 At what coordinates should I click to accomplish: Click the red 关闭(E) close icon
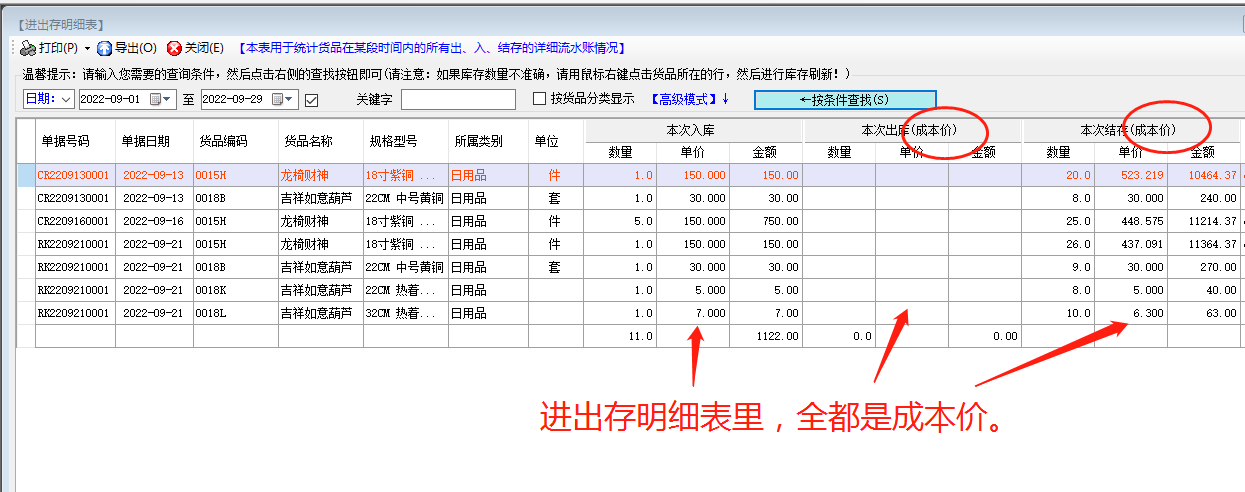coord(174,48)
